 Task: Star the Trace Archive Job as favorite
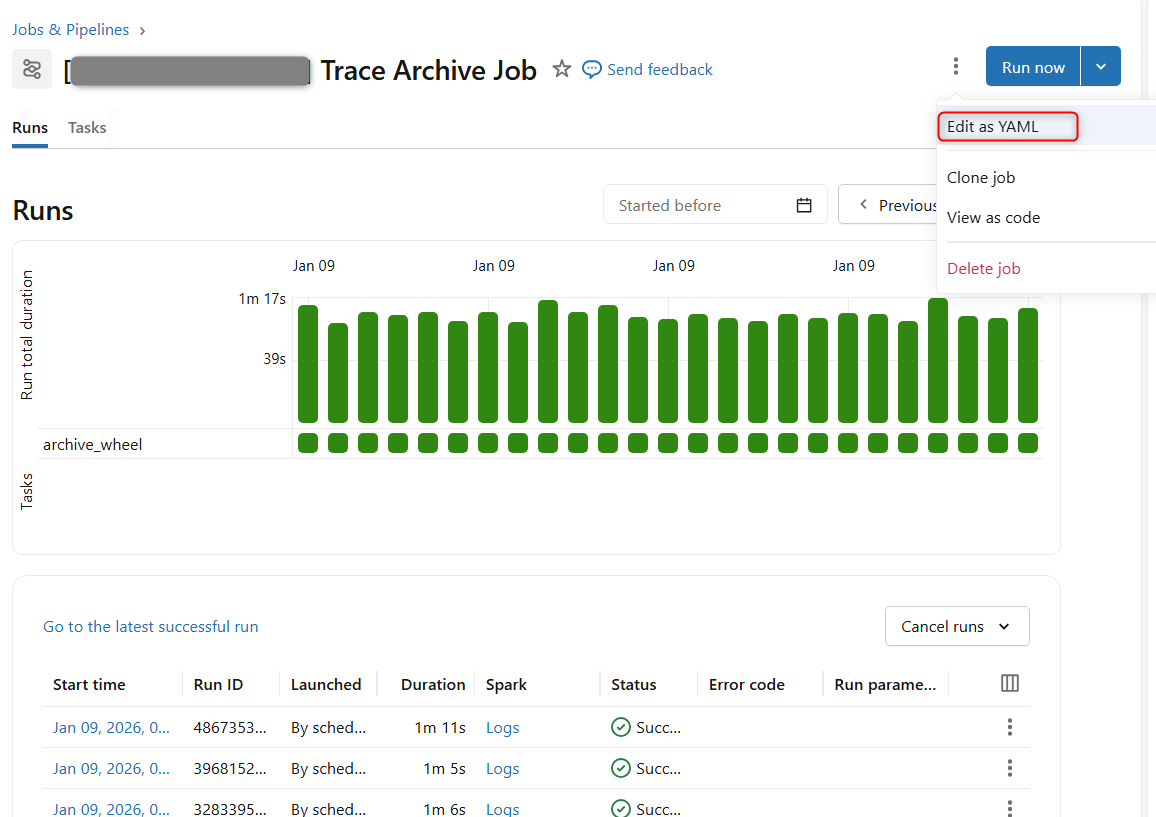[562, 69]
